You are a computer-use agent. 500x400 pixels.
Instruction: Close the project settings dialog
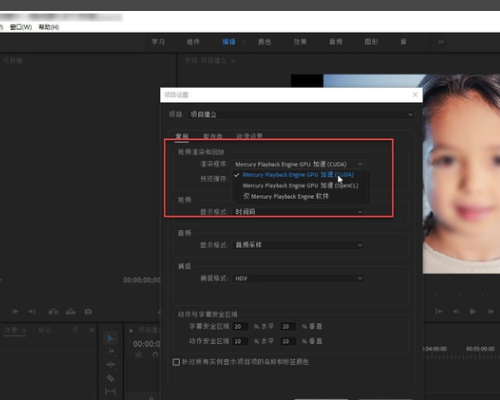(415, 95)
